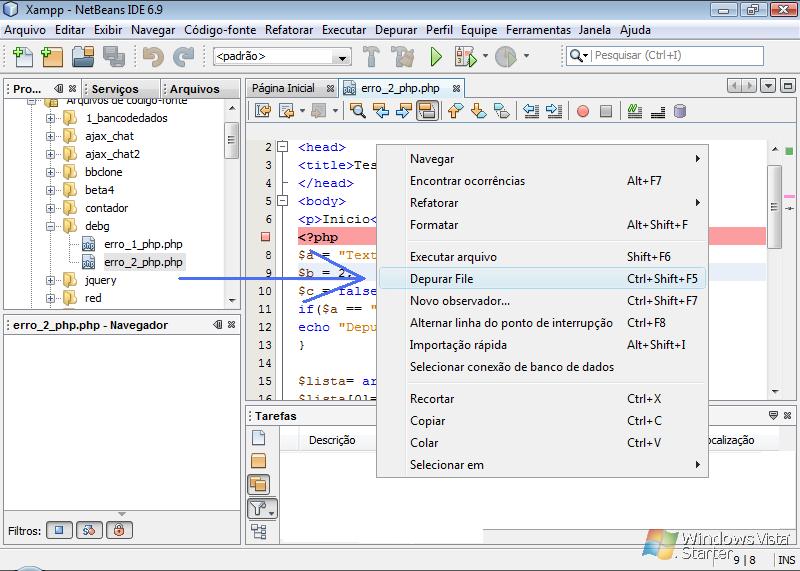This screenshot has width=800, height=571.
Task: Toggle the pressed scope button in Tarefas panel
Action: coord(259,484)
